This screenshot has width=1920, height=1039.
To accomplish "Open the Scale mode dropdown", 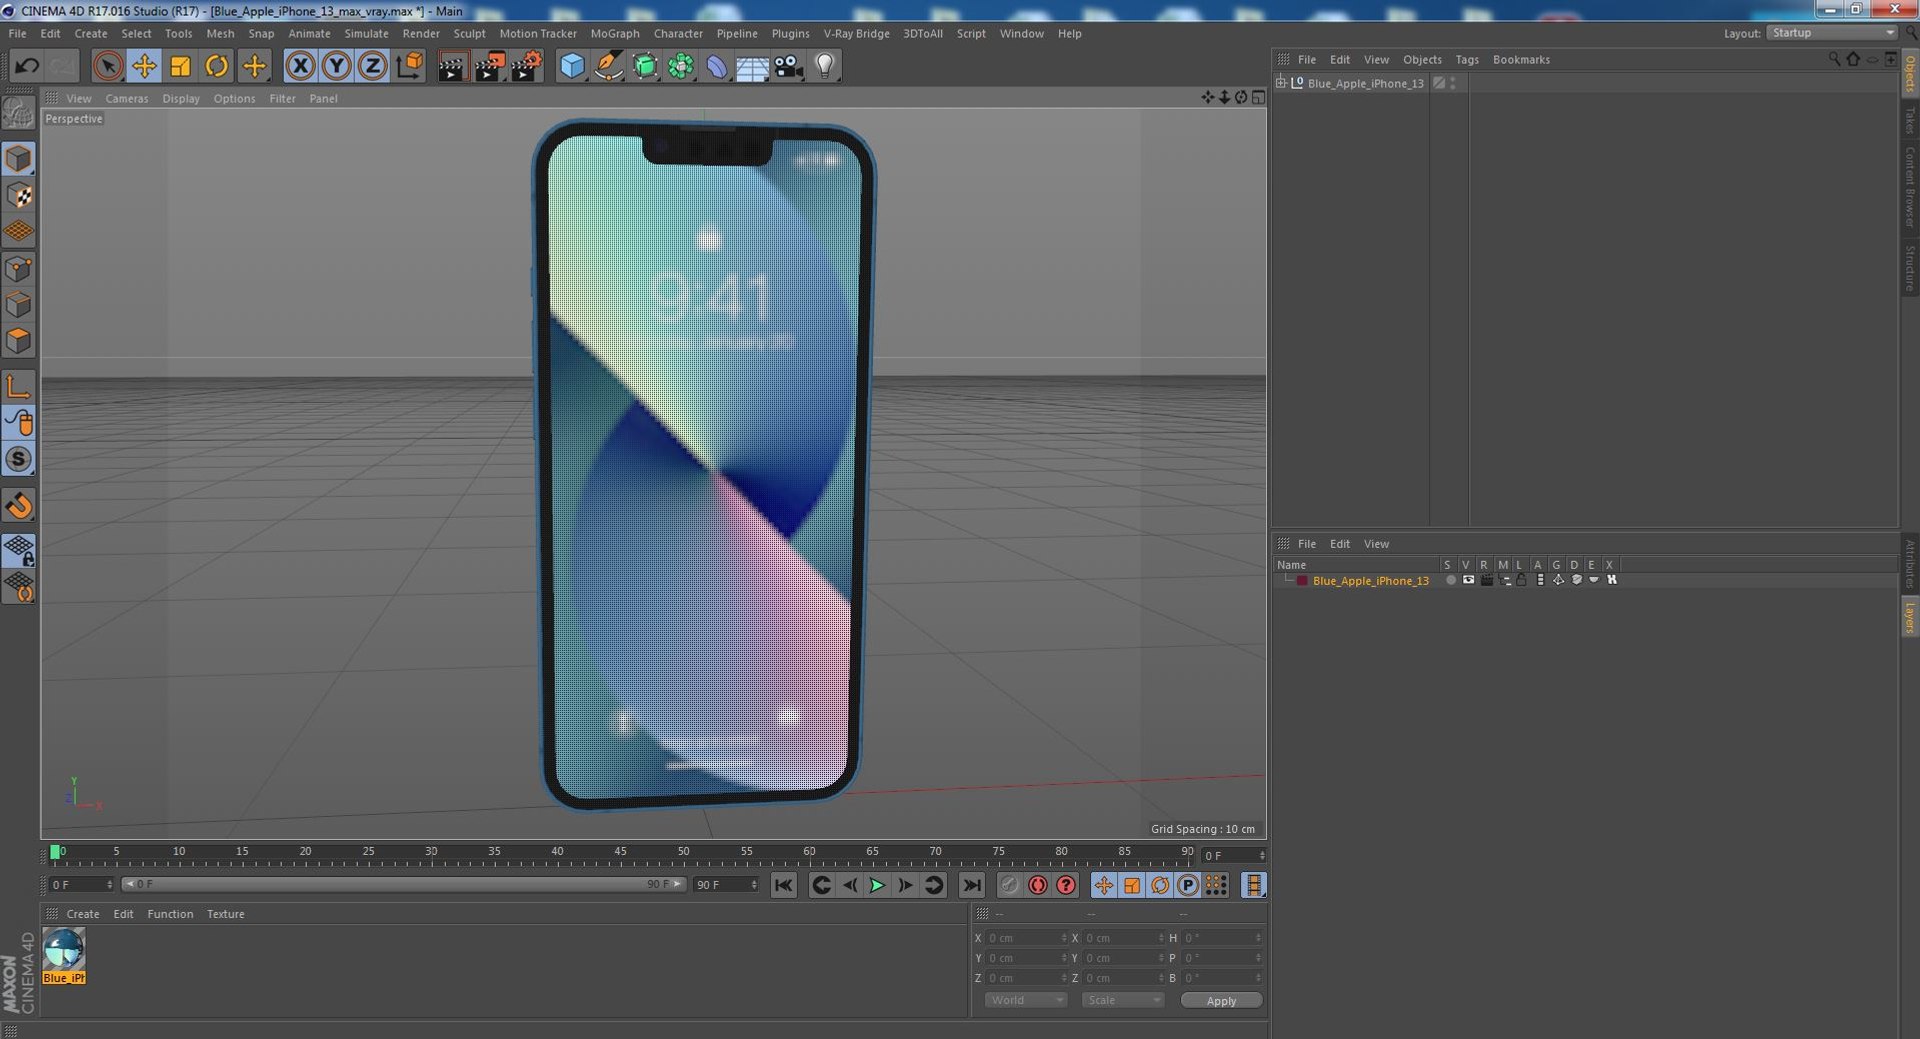I will click(1122, 1000).
